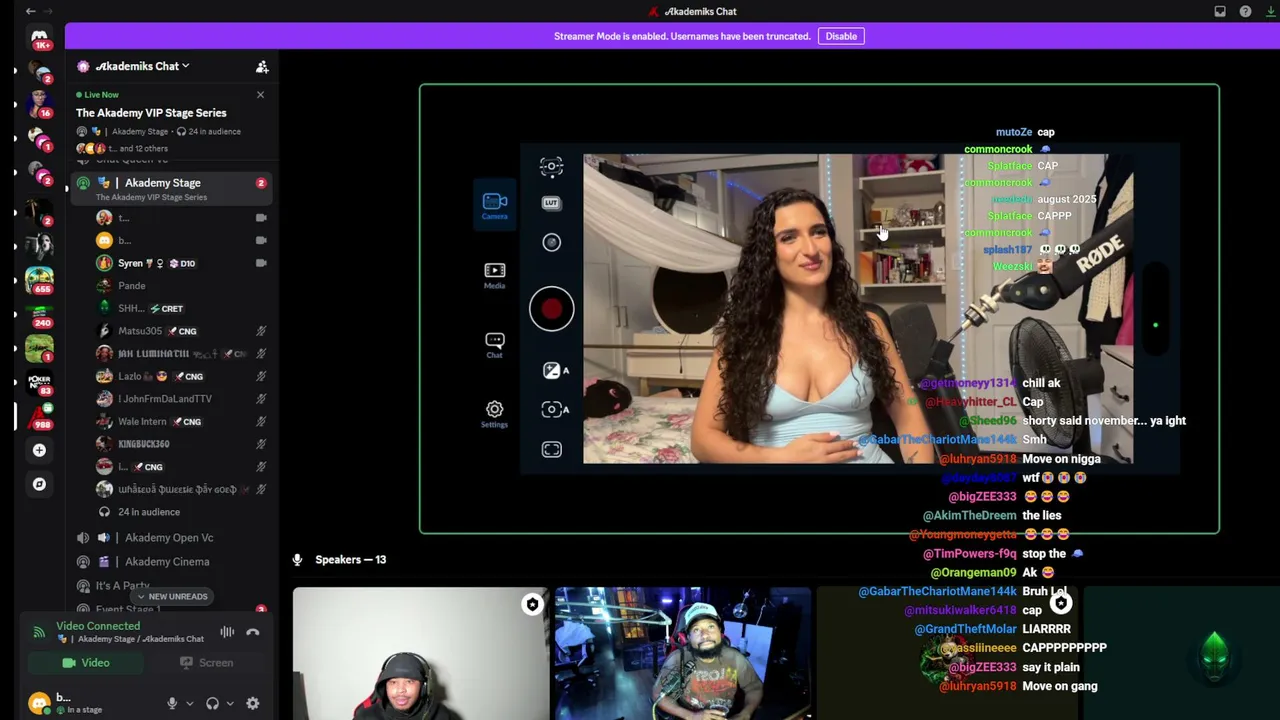
Task: Open the Video Connected status link
Action: click(98, 626)
